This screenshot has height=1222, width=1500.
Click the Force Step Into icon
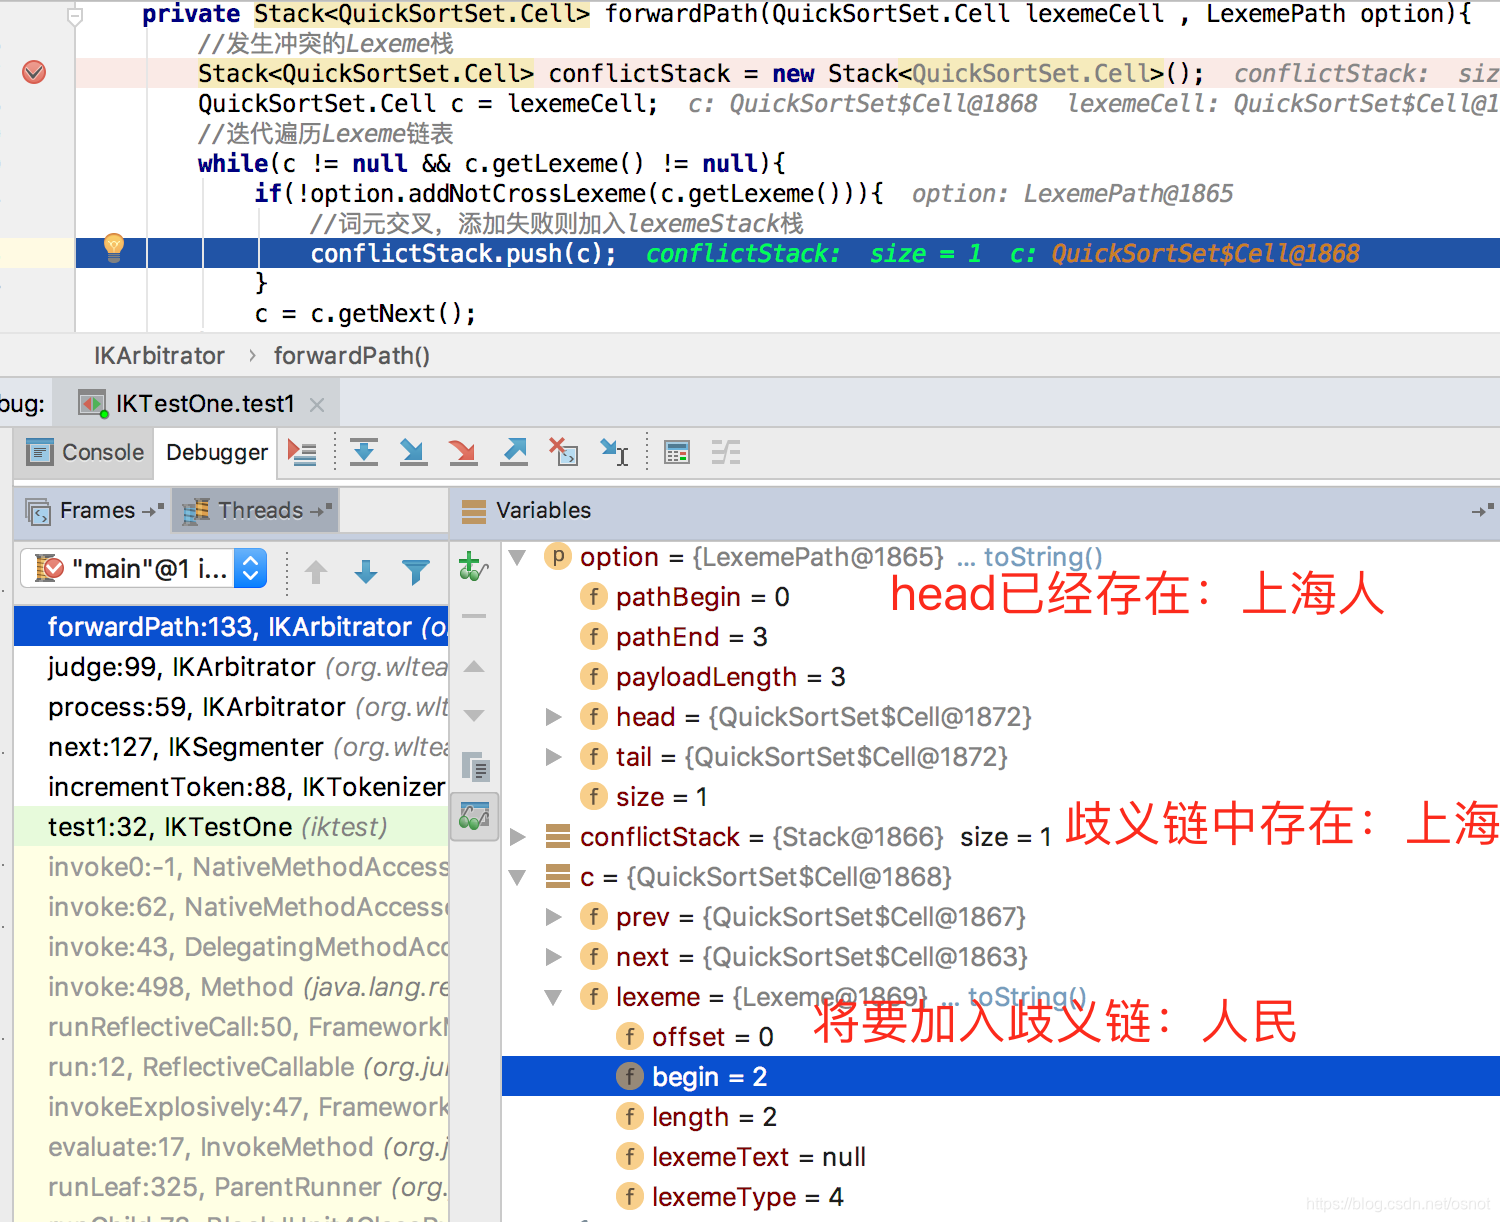(x=463, y=453)
